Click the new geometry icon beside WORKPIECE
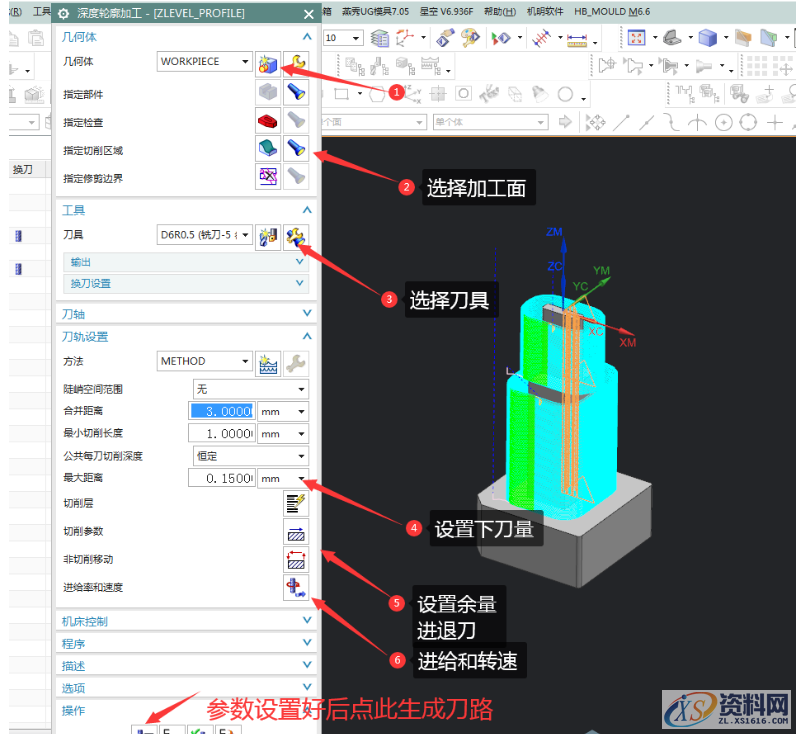Screen dimensions: 796x734 268,64
